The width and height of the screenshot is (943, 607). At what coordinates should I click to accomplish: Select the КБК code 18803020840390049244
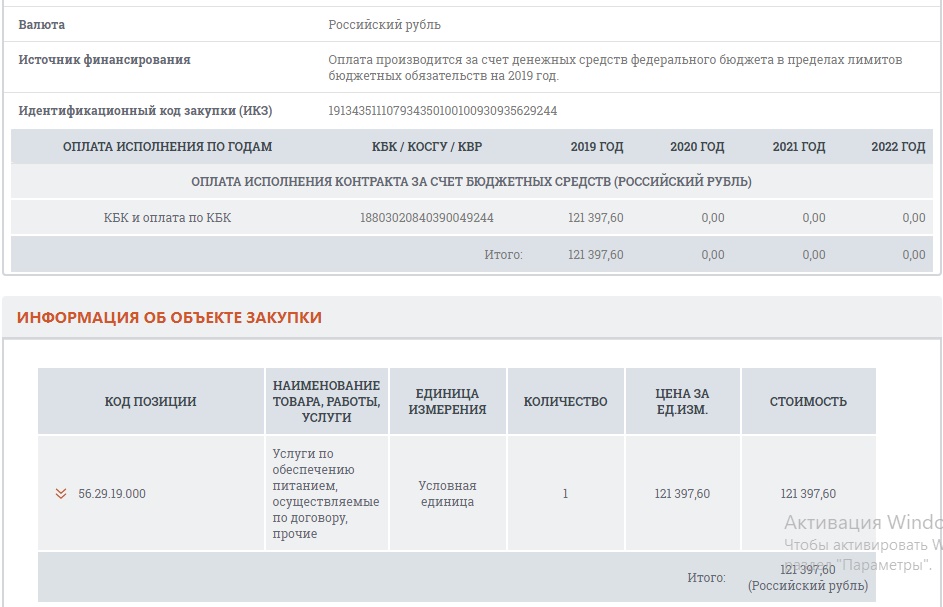427,218
